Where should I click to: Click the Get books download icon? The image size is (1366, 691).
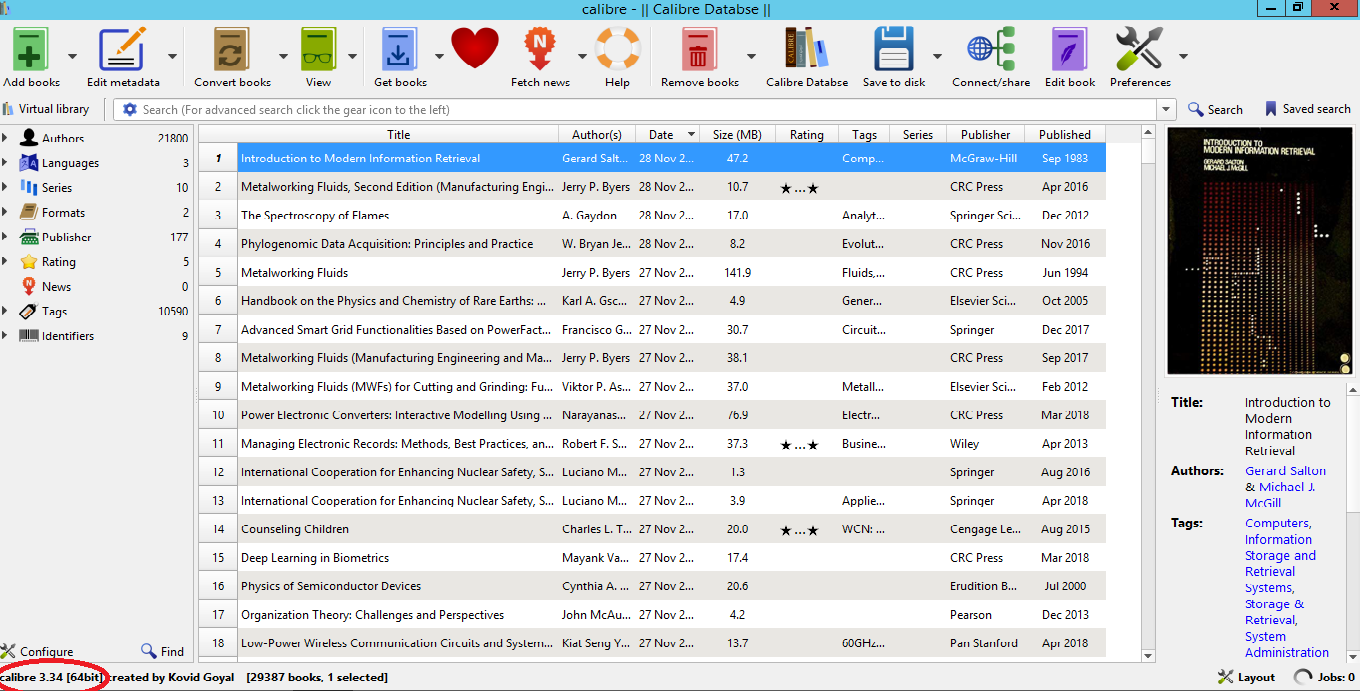point(399,48)
